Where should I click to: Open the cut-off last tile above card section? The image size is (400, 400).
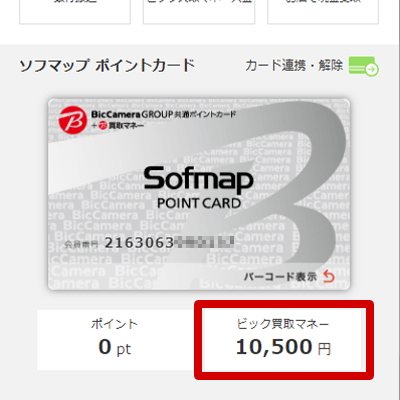point(323,12)
